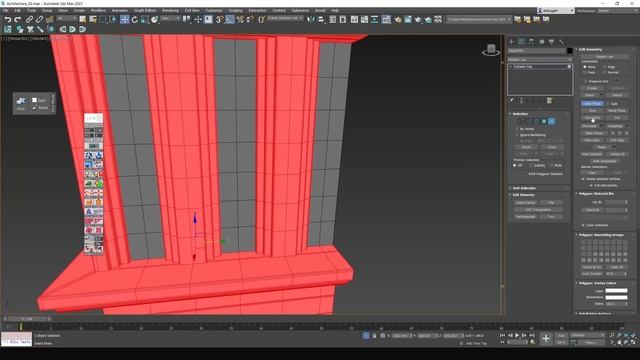Open the File menu
This screenshot has width=640, height=360.
tap(6, 11)
